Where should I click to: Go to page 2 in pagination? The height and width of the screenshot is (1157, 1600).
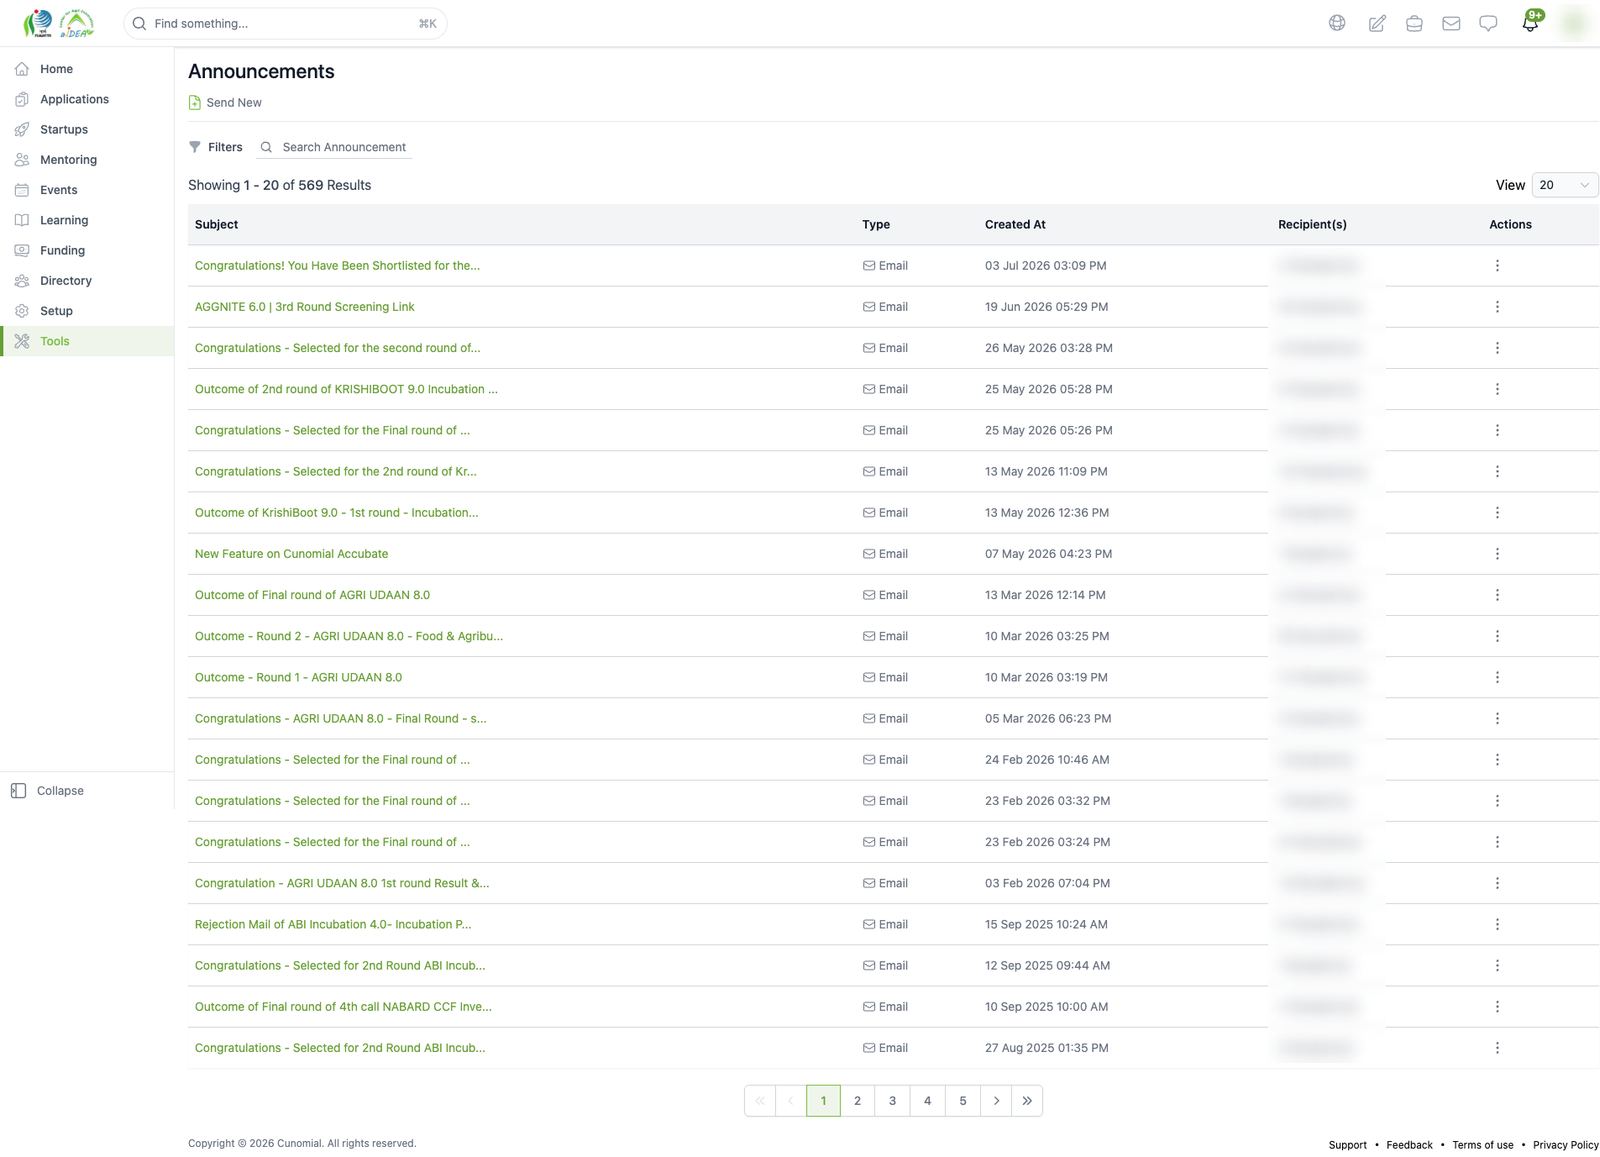[857, 1101]
